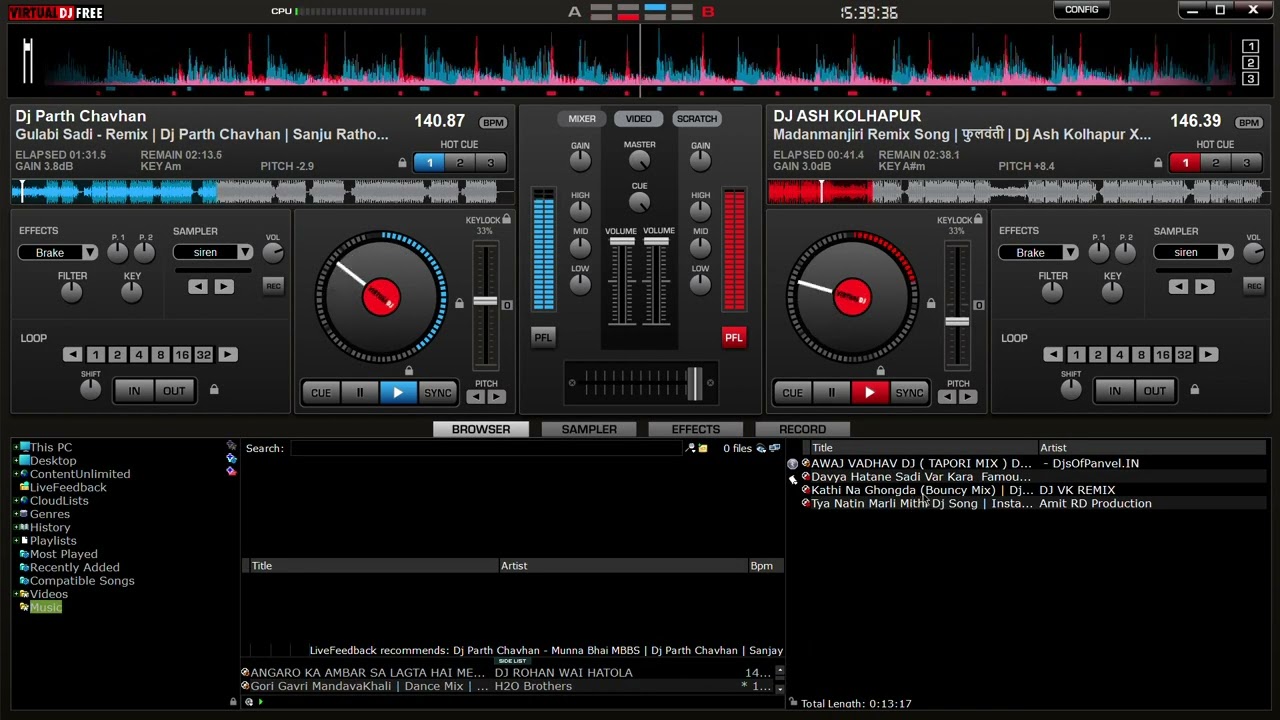Viewport: 1280px width, 720px height.
Task: Click left channel volume fader
Action: 621,243
